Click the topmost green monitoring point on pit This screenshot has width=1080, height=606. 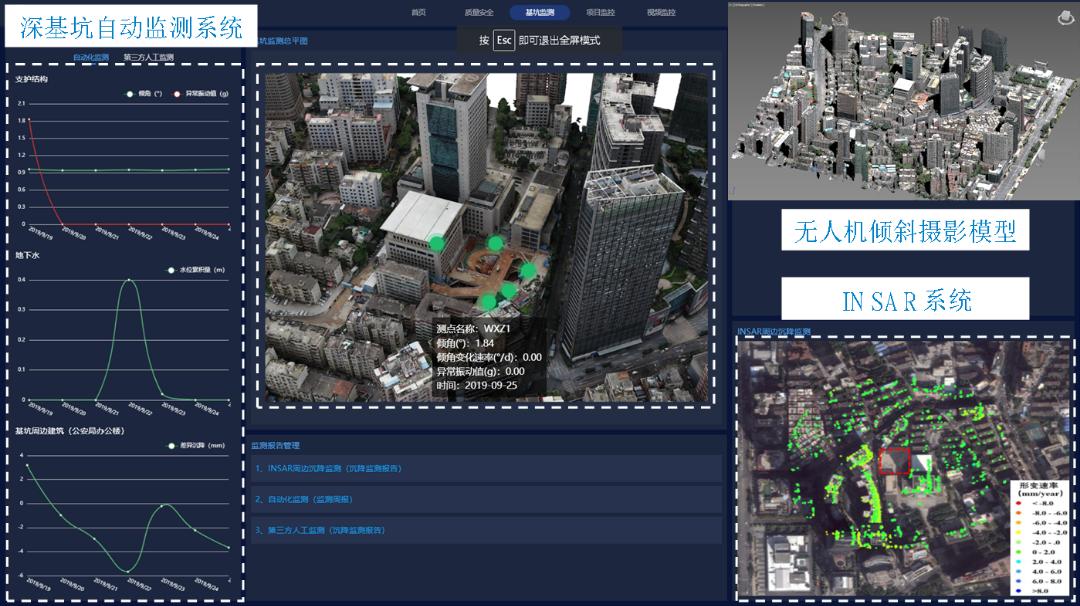coord(494,242)
